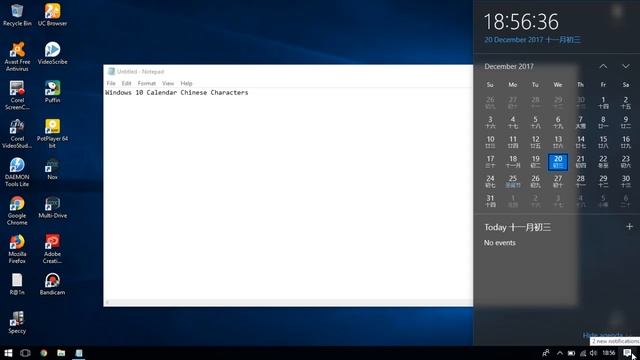
Task: Select the R@1n file on desktop
Action: point(17,284)
